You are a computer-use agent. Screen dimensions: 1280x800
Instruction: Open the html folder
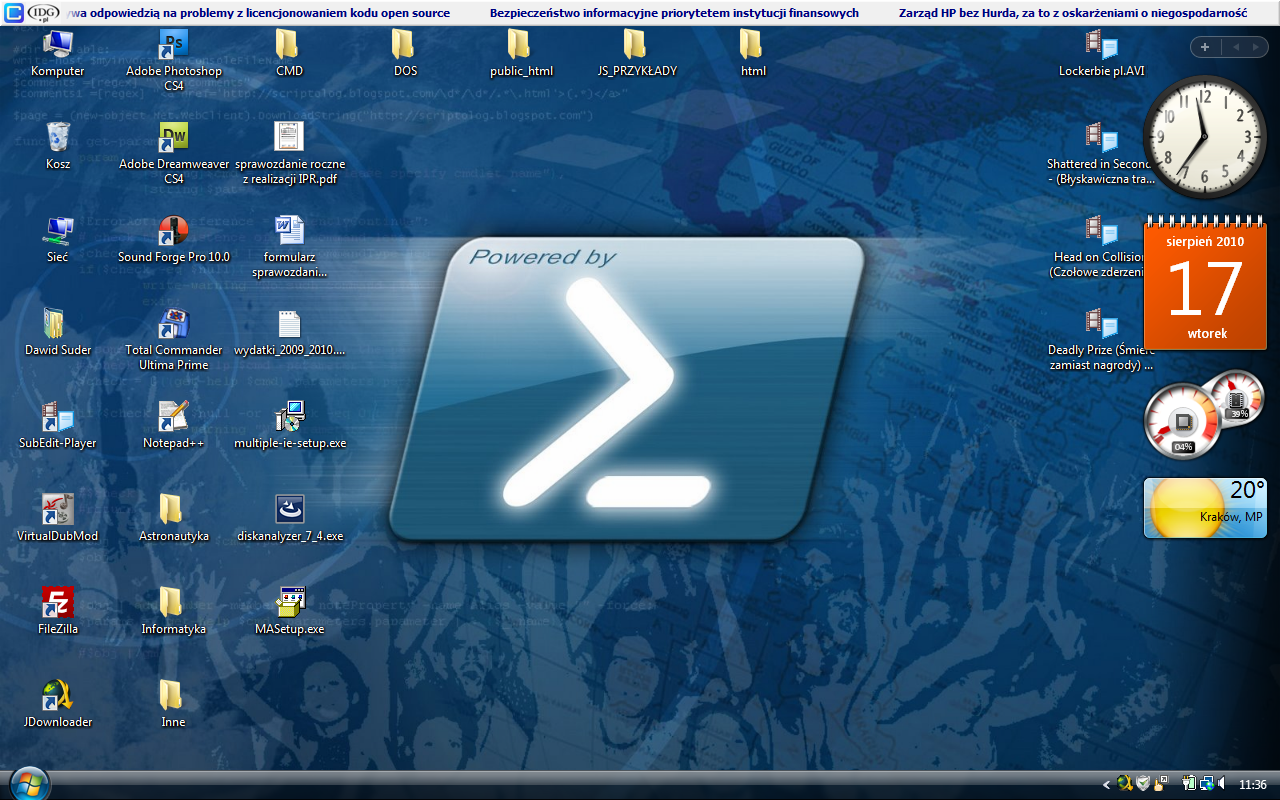click(x=753, y=53)
